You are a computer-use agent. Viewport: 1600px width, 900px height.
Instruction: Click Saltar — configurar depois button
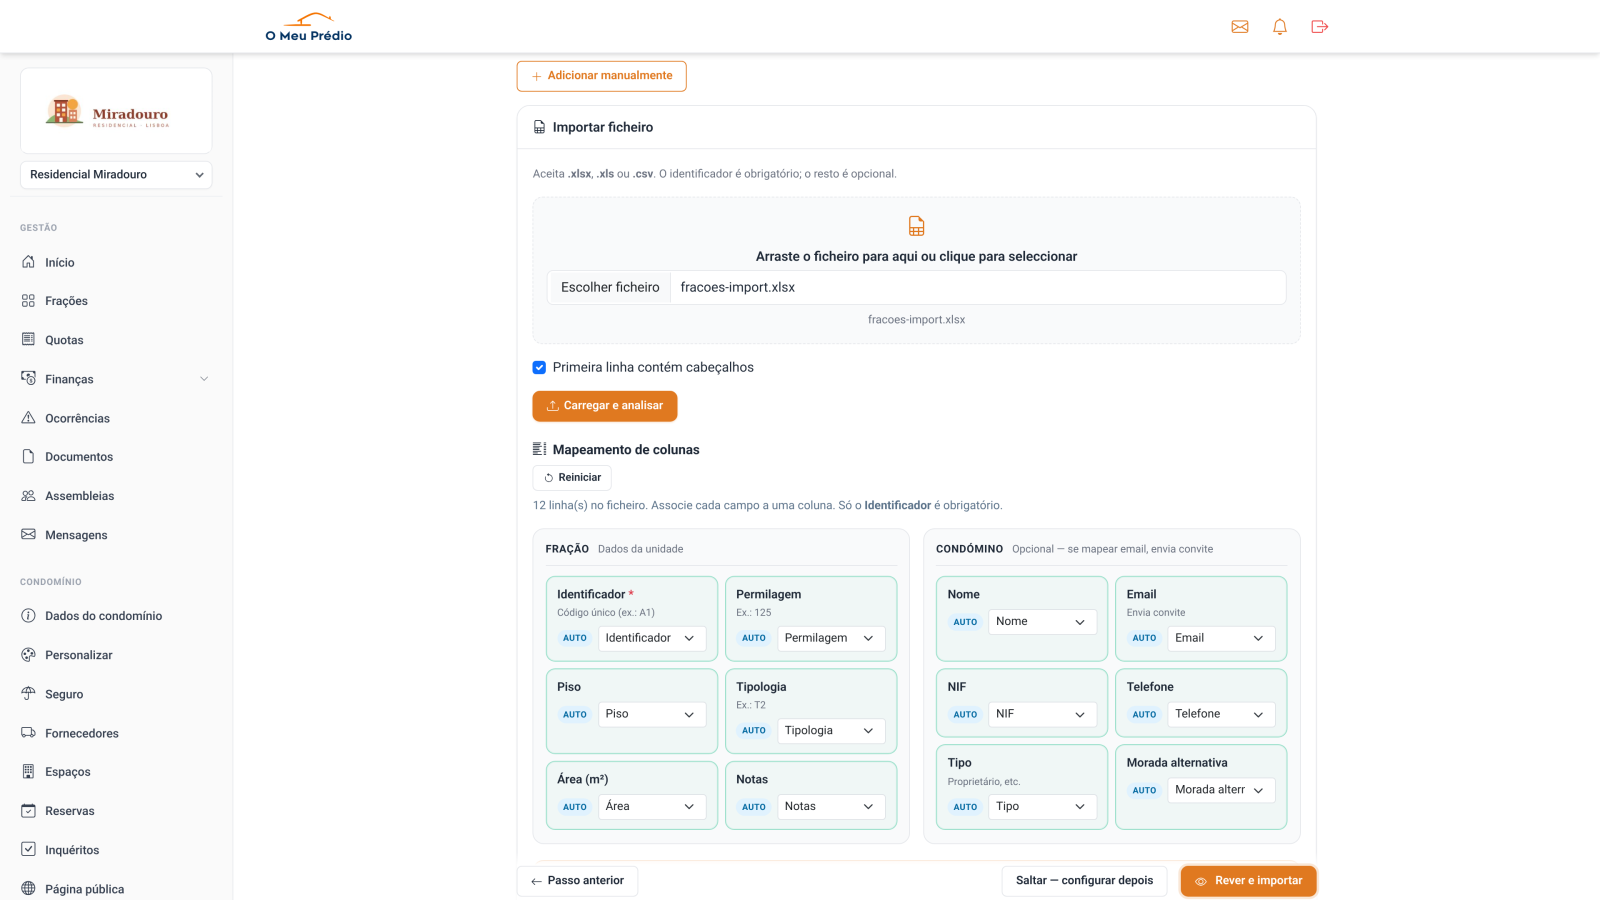[1084, 881]
